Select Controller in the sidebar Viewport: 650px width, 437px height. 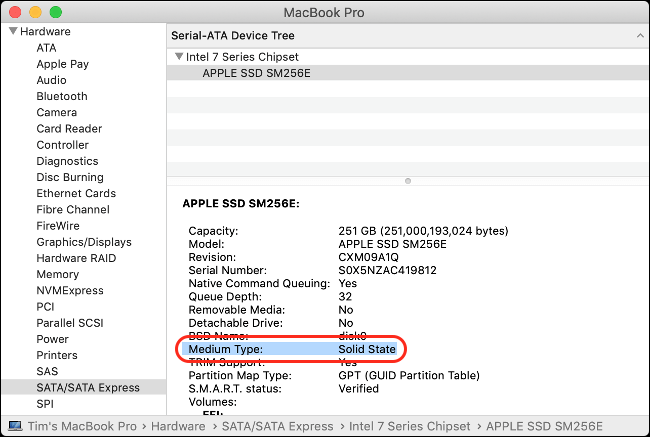point(63,145)
